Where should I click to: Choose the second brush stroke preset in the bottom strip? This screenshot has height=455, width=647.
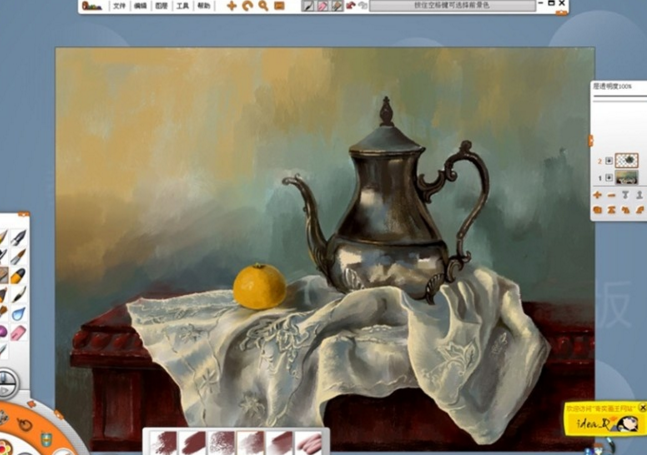[x=193, y=443]
